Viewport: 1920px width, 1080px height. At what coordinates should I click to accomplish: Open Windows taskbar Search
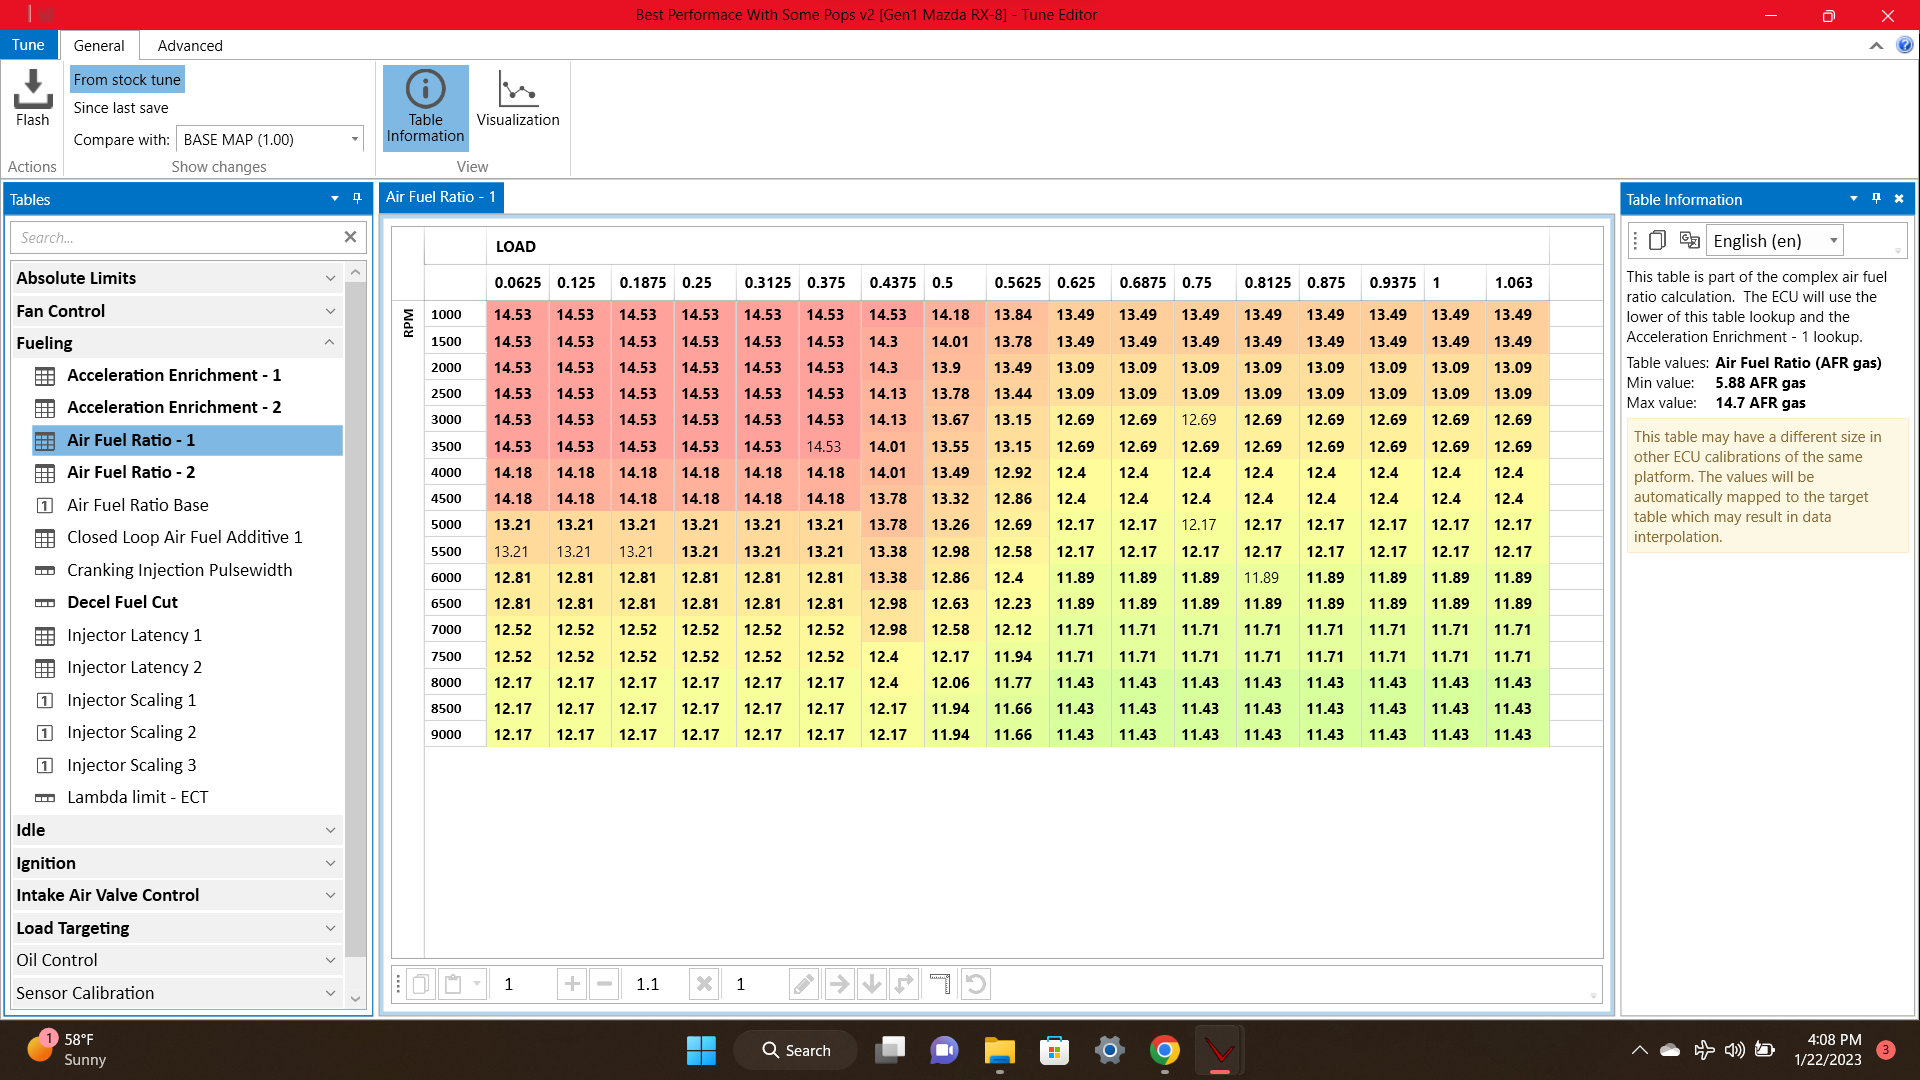point(796,1050)
